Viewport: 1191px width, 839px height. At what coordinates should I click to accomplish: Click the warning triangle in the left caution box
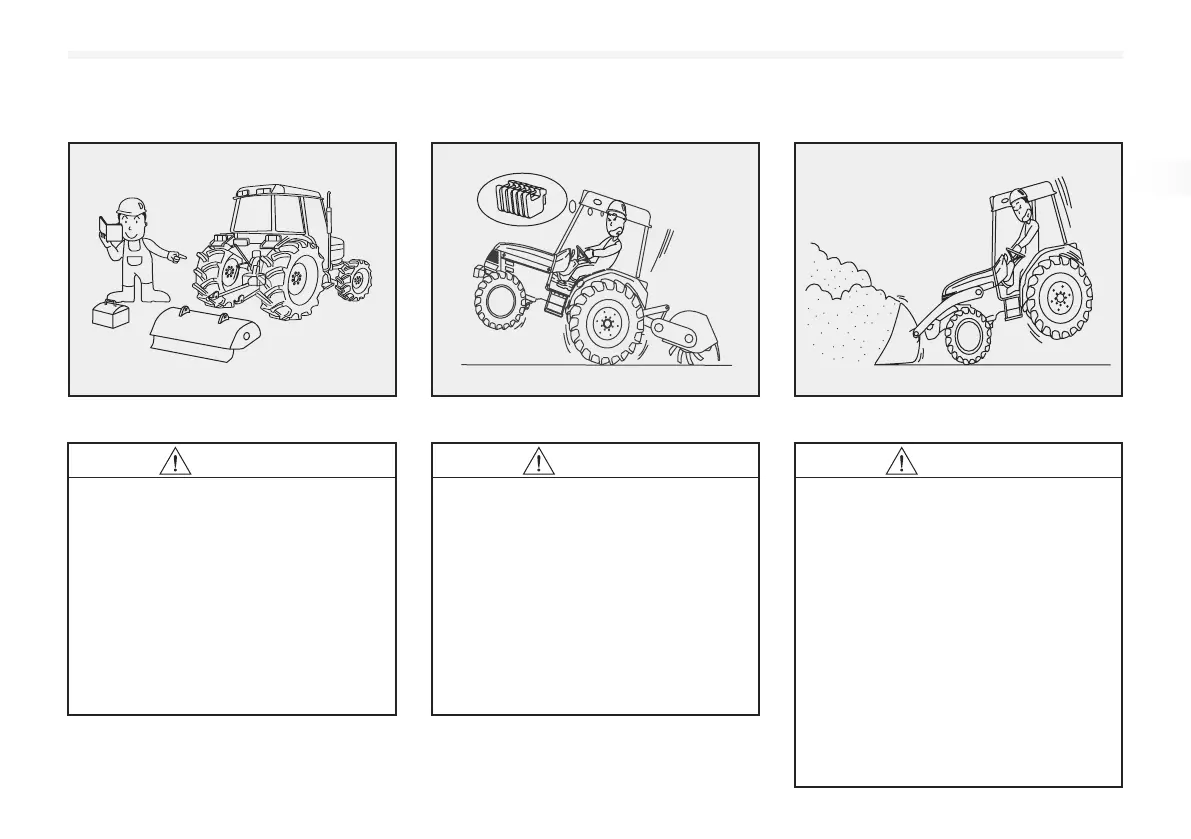point(175,462)
